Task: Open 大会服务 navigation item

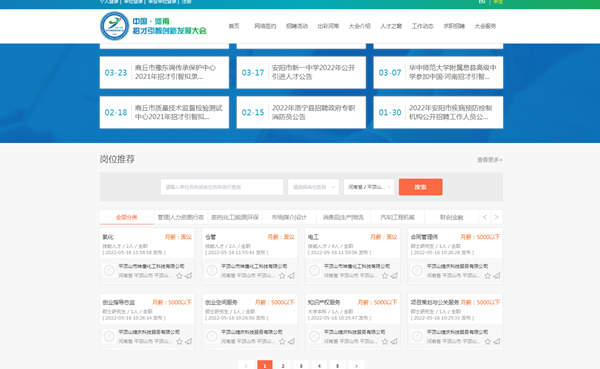Action: coord(485,26)
